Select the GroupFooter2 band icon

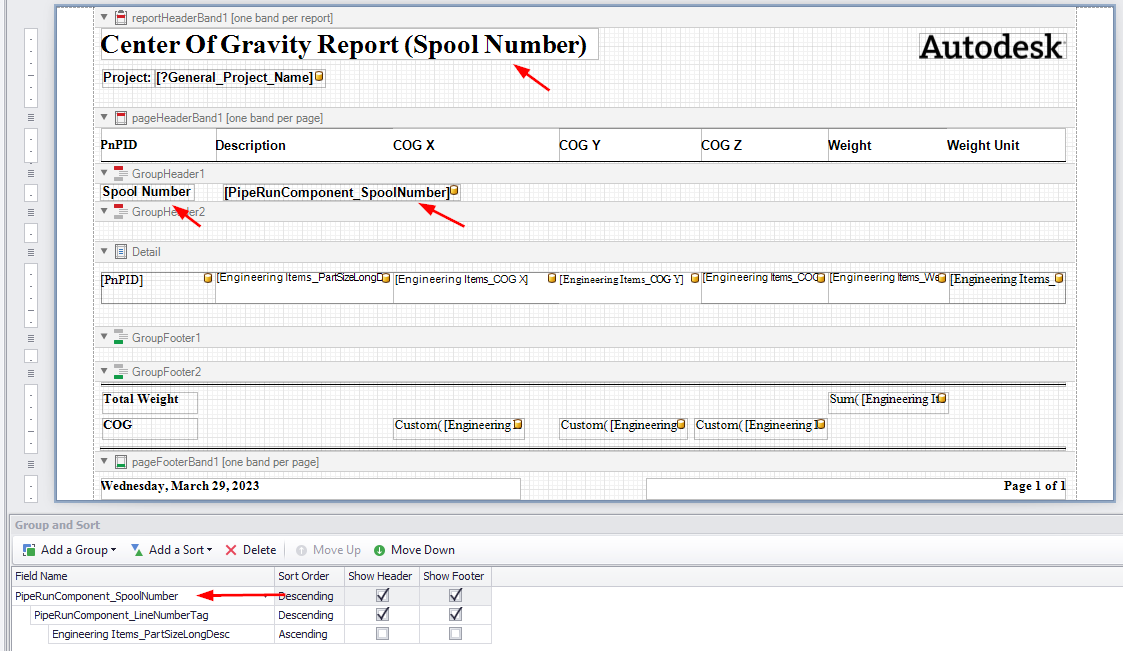(120, 371)
